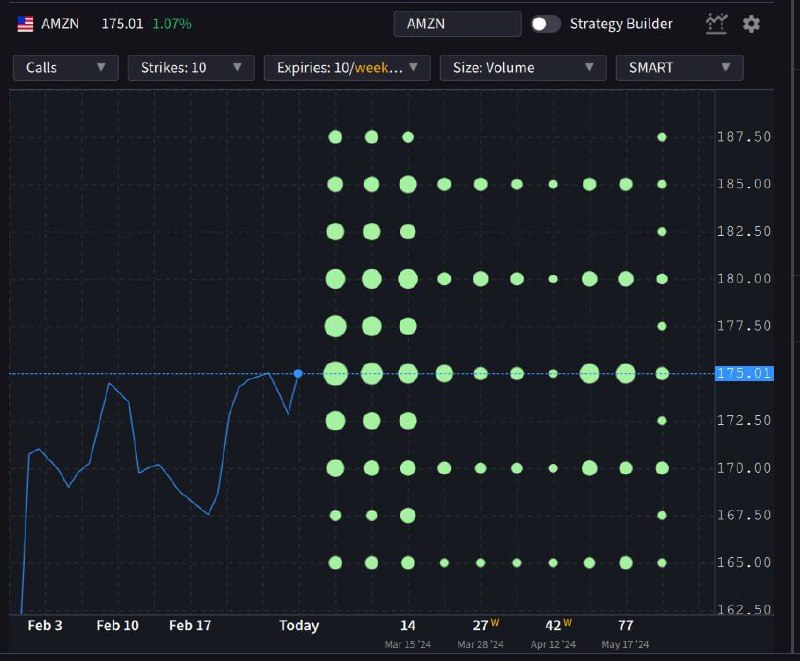Image resolution: width=800 pixels, height=661 pixels.
Task: Click the AMZN ticker name beside the flag
Action: click(60, 24)
